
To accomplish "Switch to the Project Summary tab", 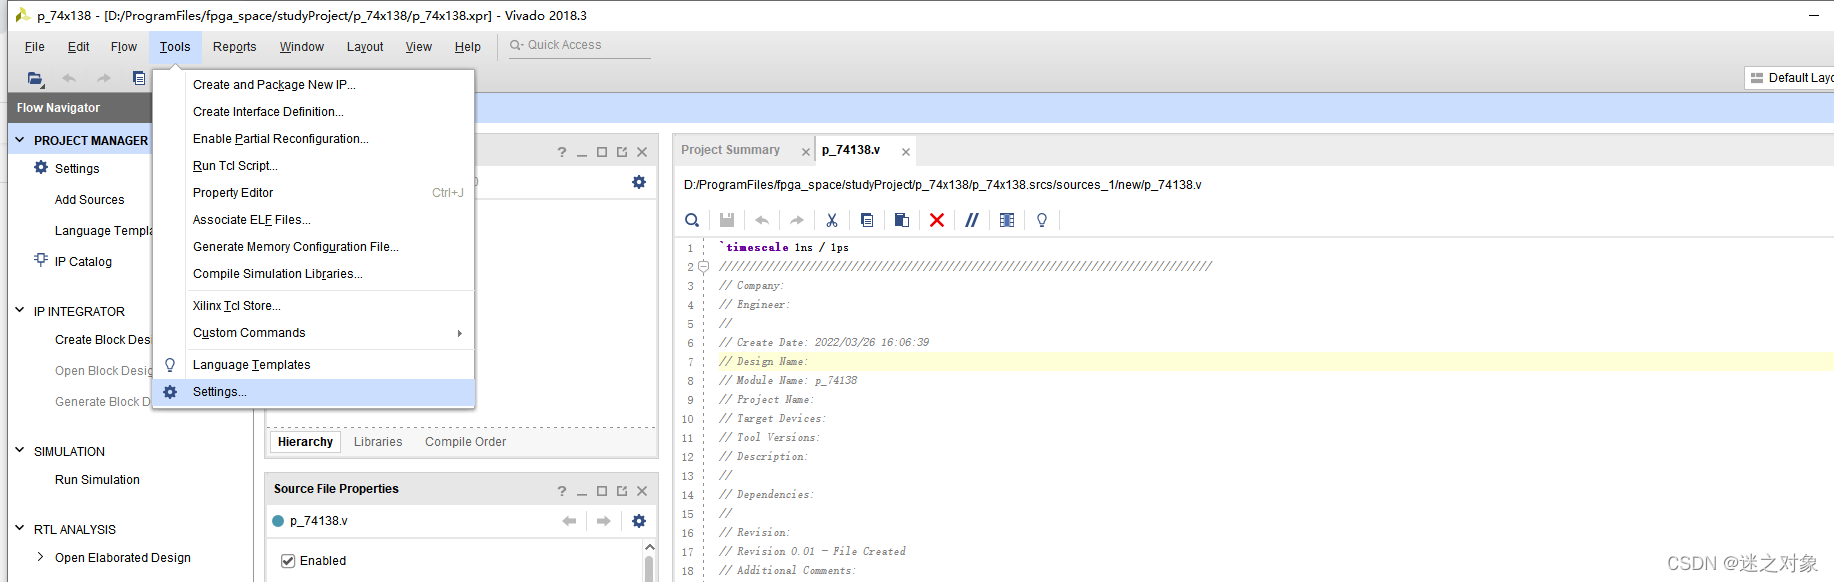I will point(730,150).
